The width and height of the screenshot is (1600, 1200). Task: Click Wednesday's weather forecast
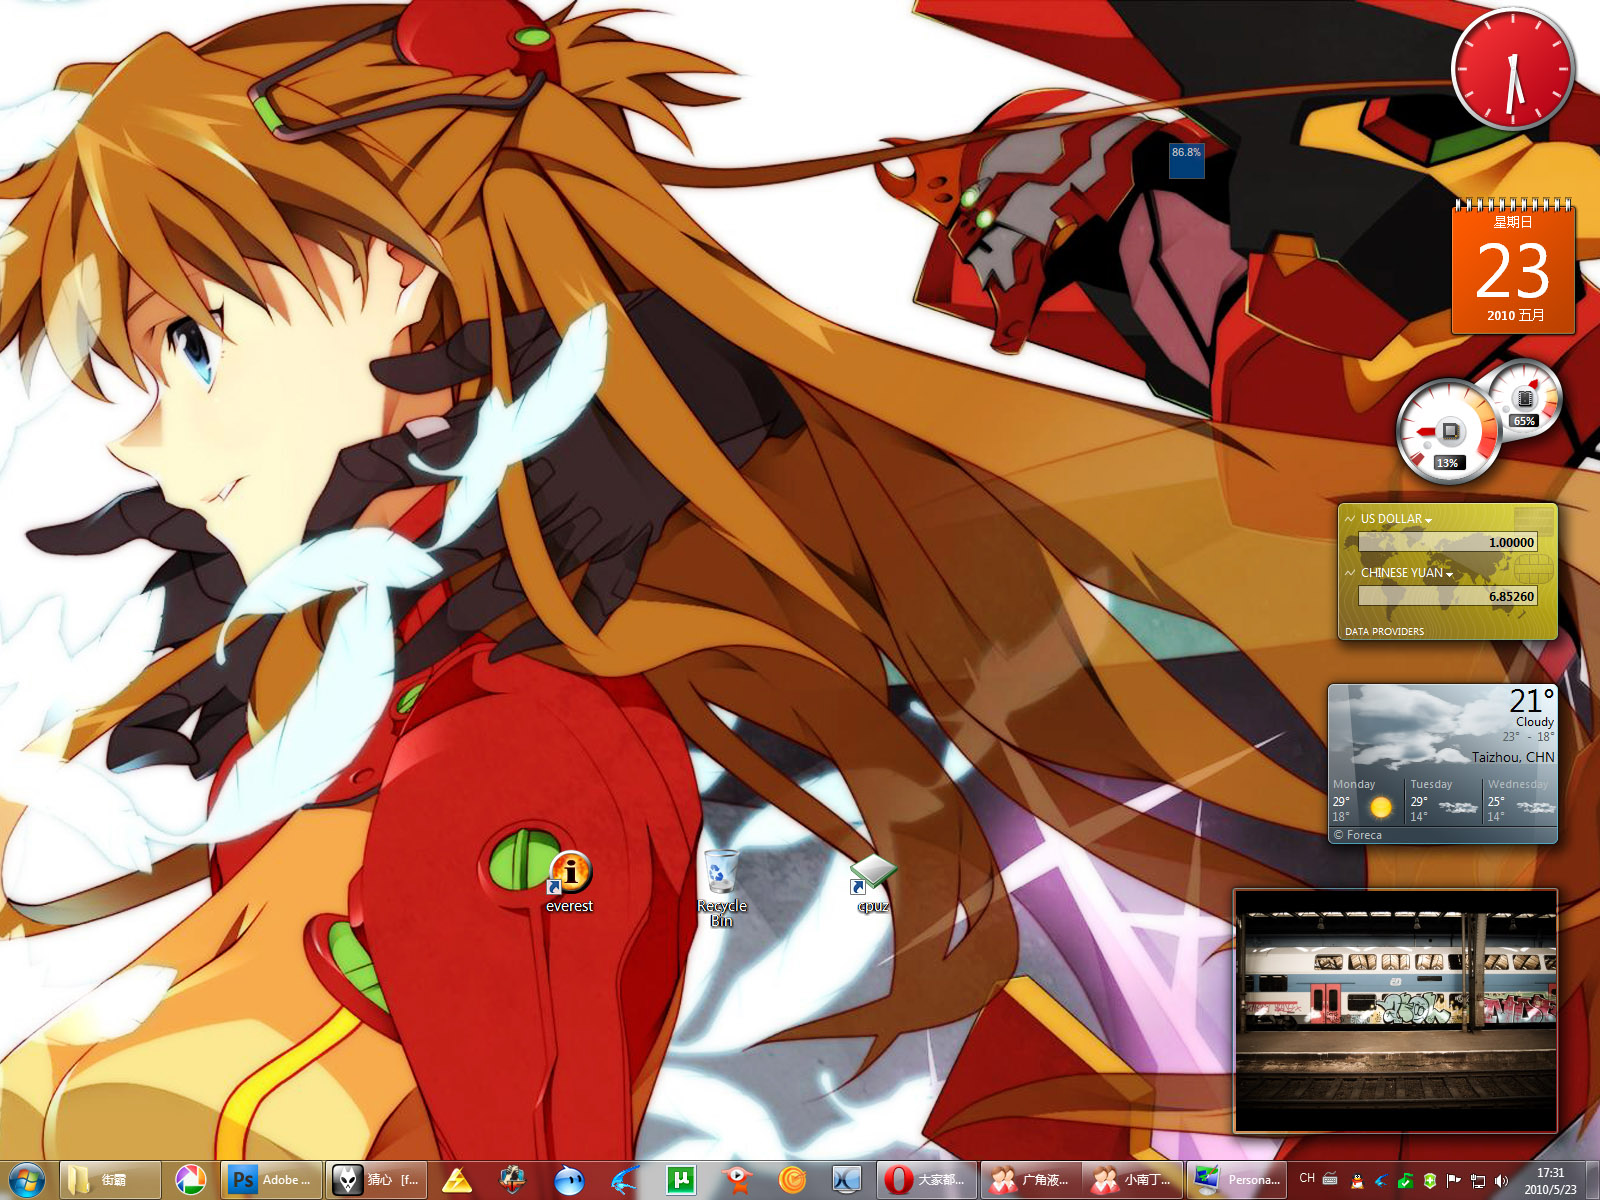pos(1520,801)
